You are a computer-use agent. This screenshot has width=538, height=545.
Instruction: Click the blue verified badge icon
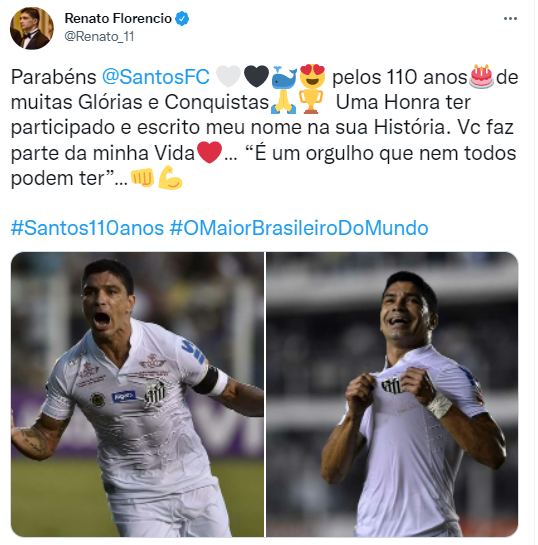pyautogui.click(x=182, y=18)
